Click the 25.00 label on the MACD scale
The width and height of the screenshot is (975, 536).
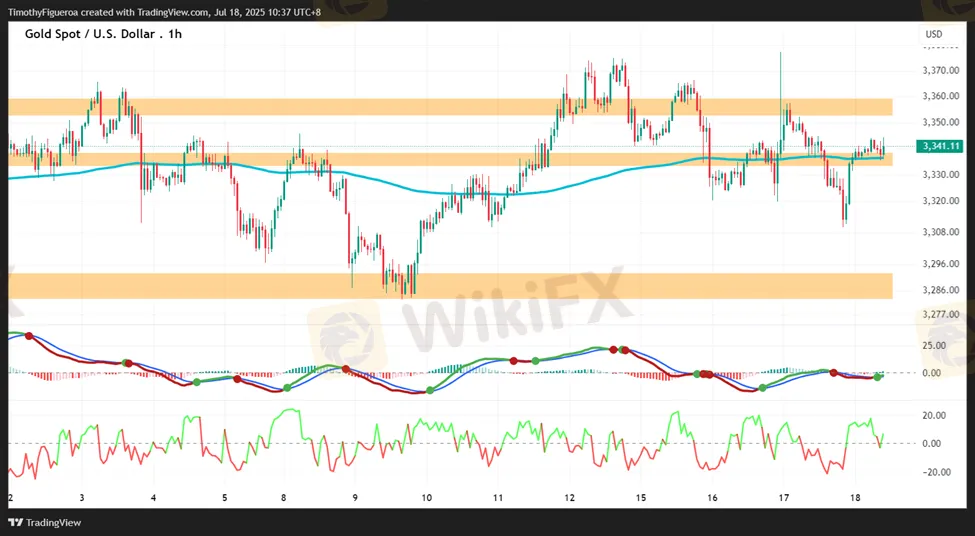[935, 346]
